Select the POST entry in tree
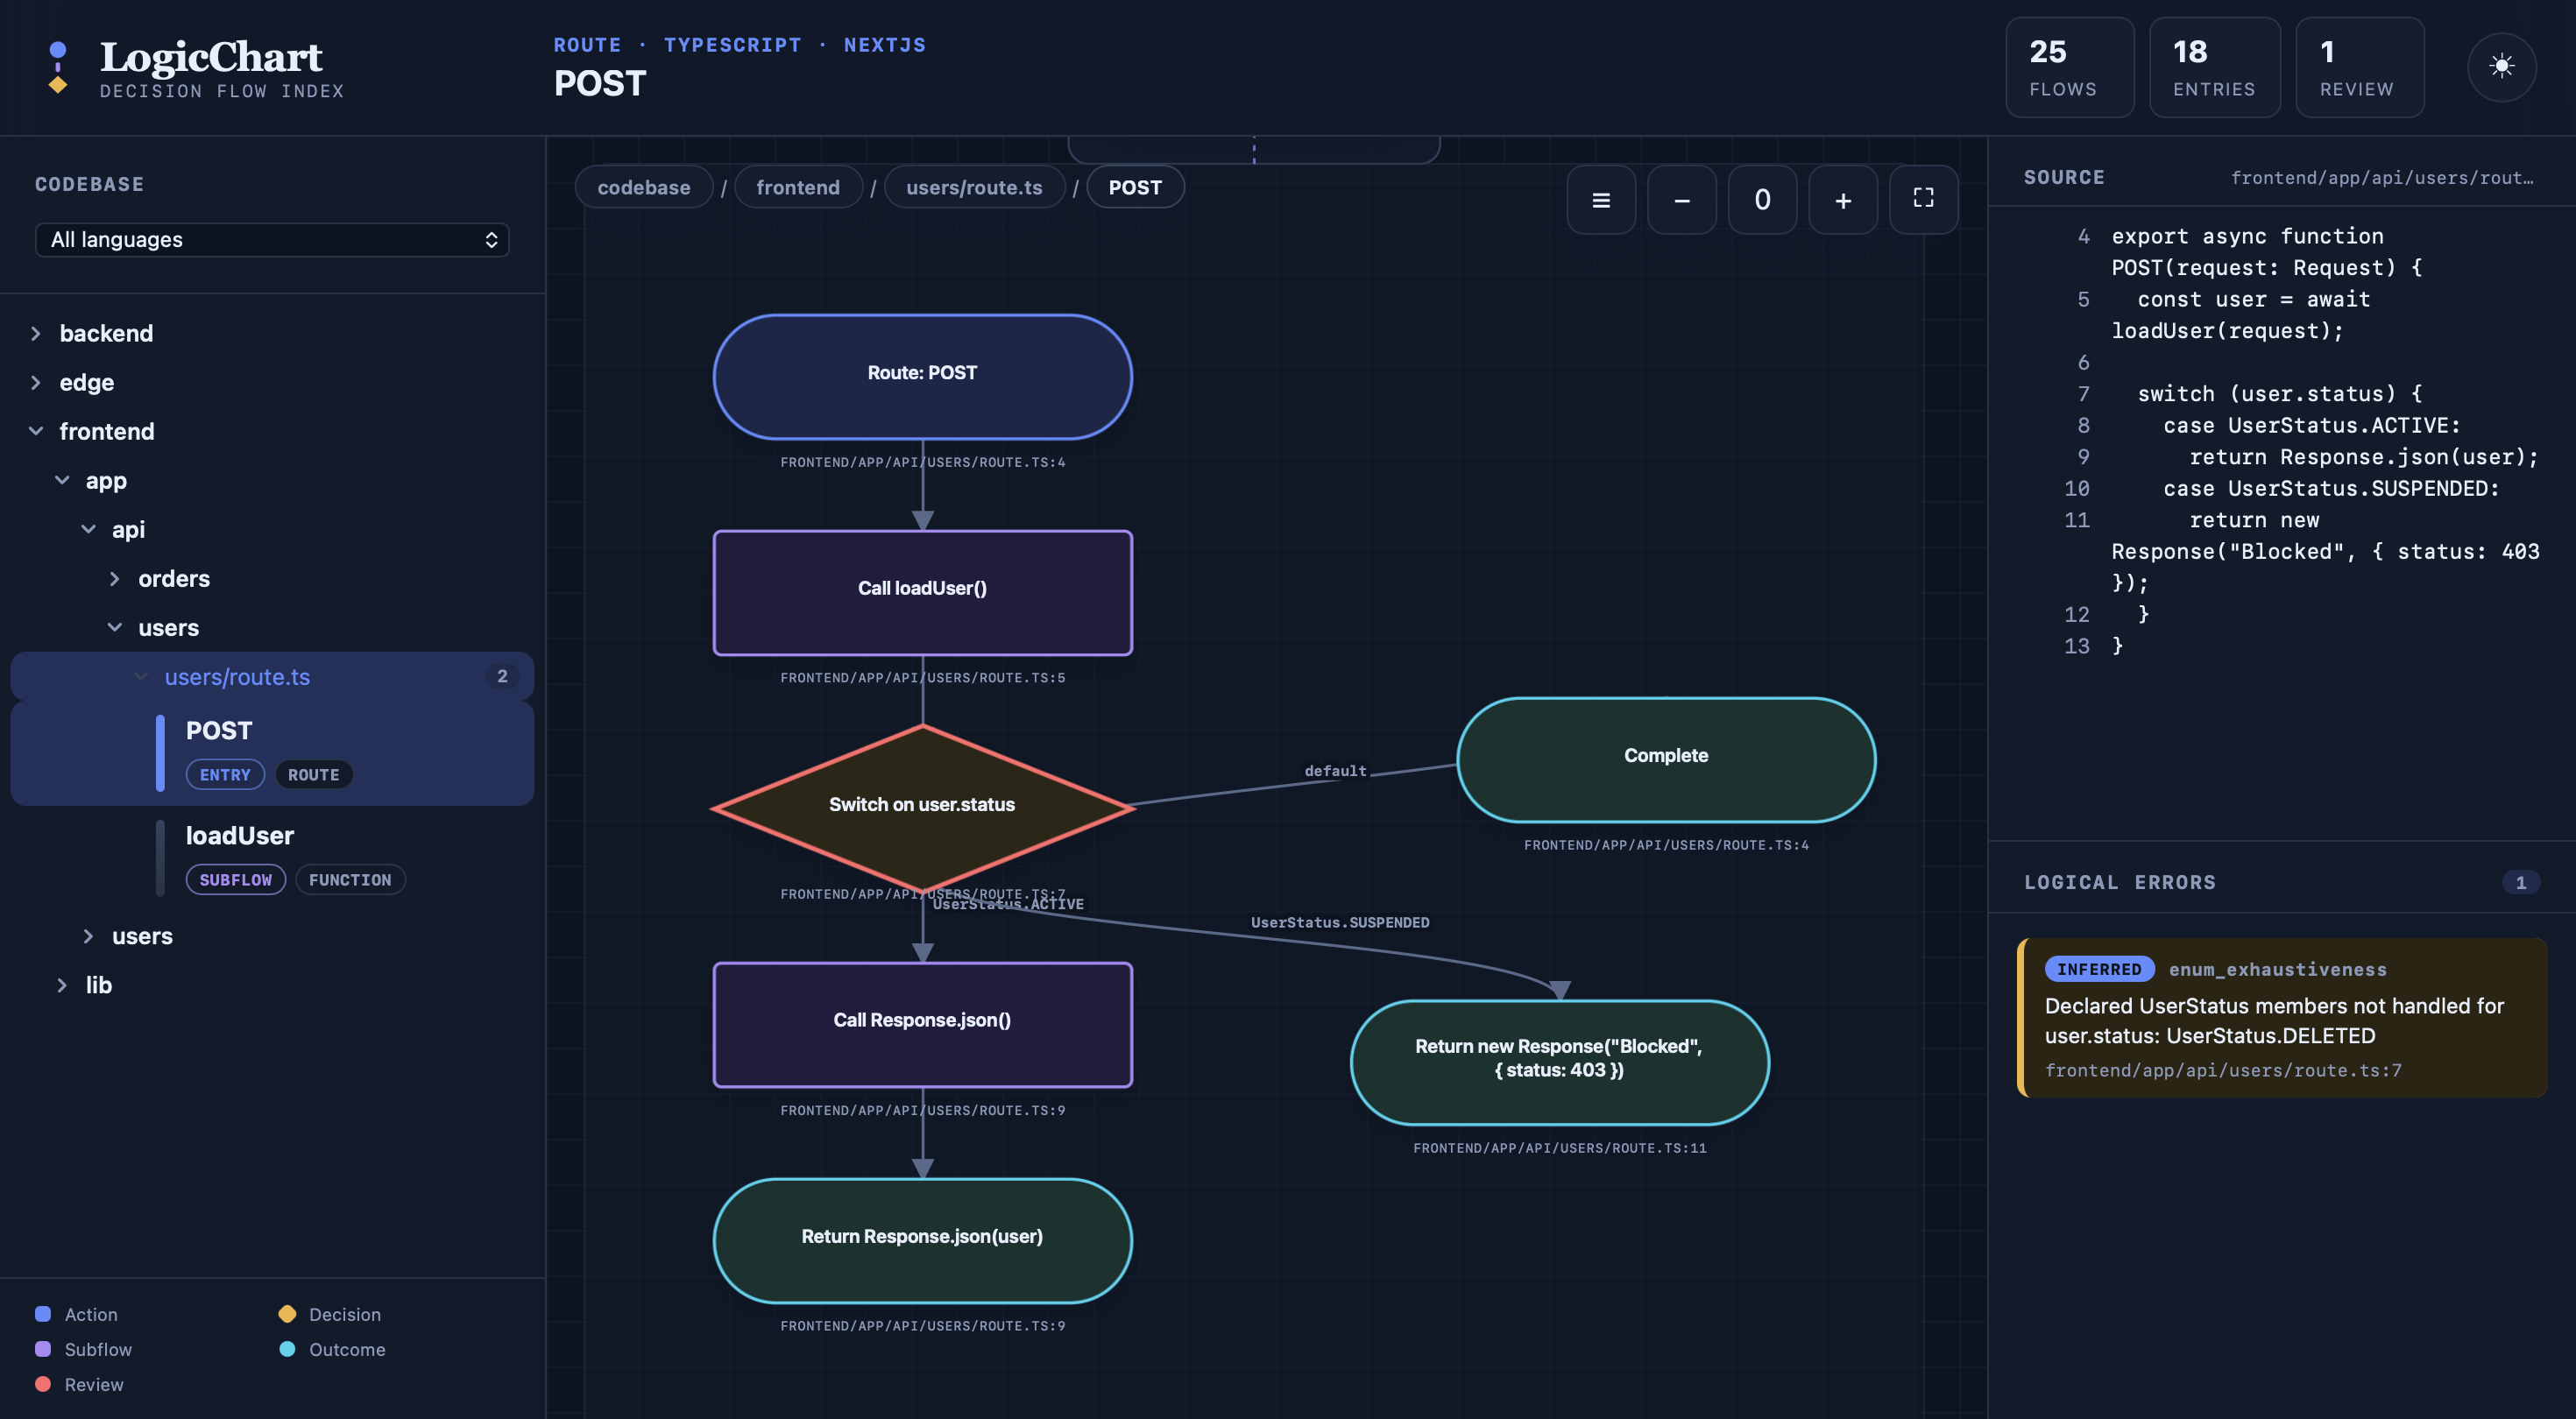This screenshot has height=1419, width=2576. (x=272, y=753)
